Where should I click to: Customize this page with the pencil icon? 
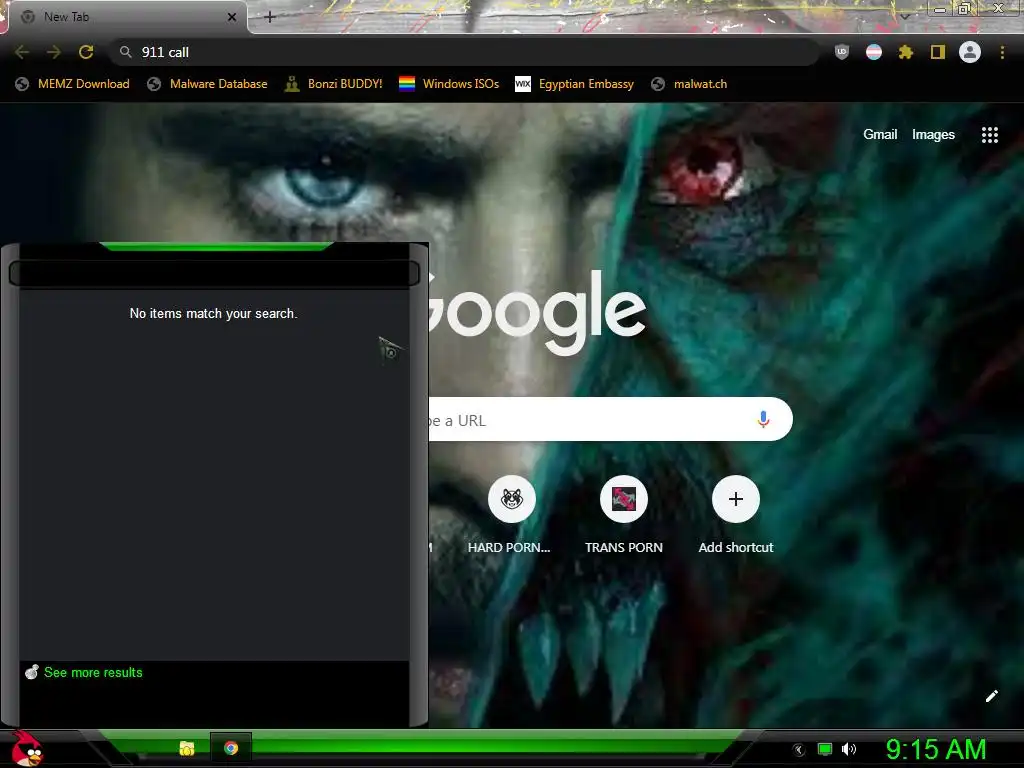coord(991,696)
